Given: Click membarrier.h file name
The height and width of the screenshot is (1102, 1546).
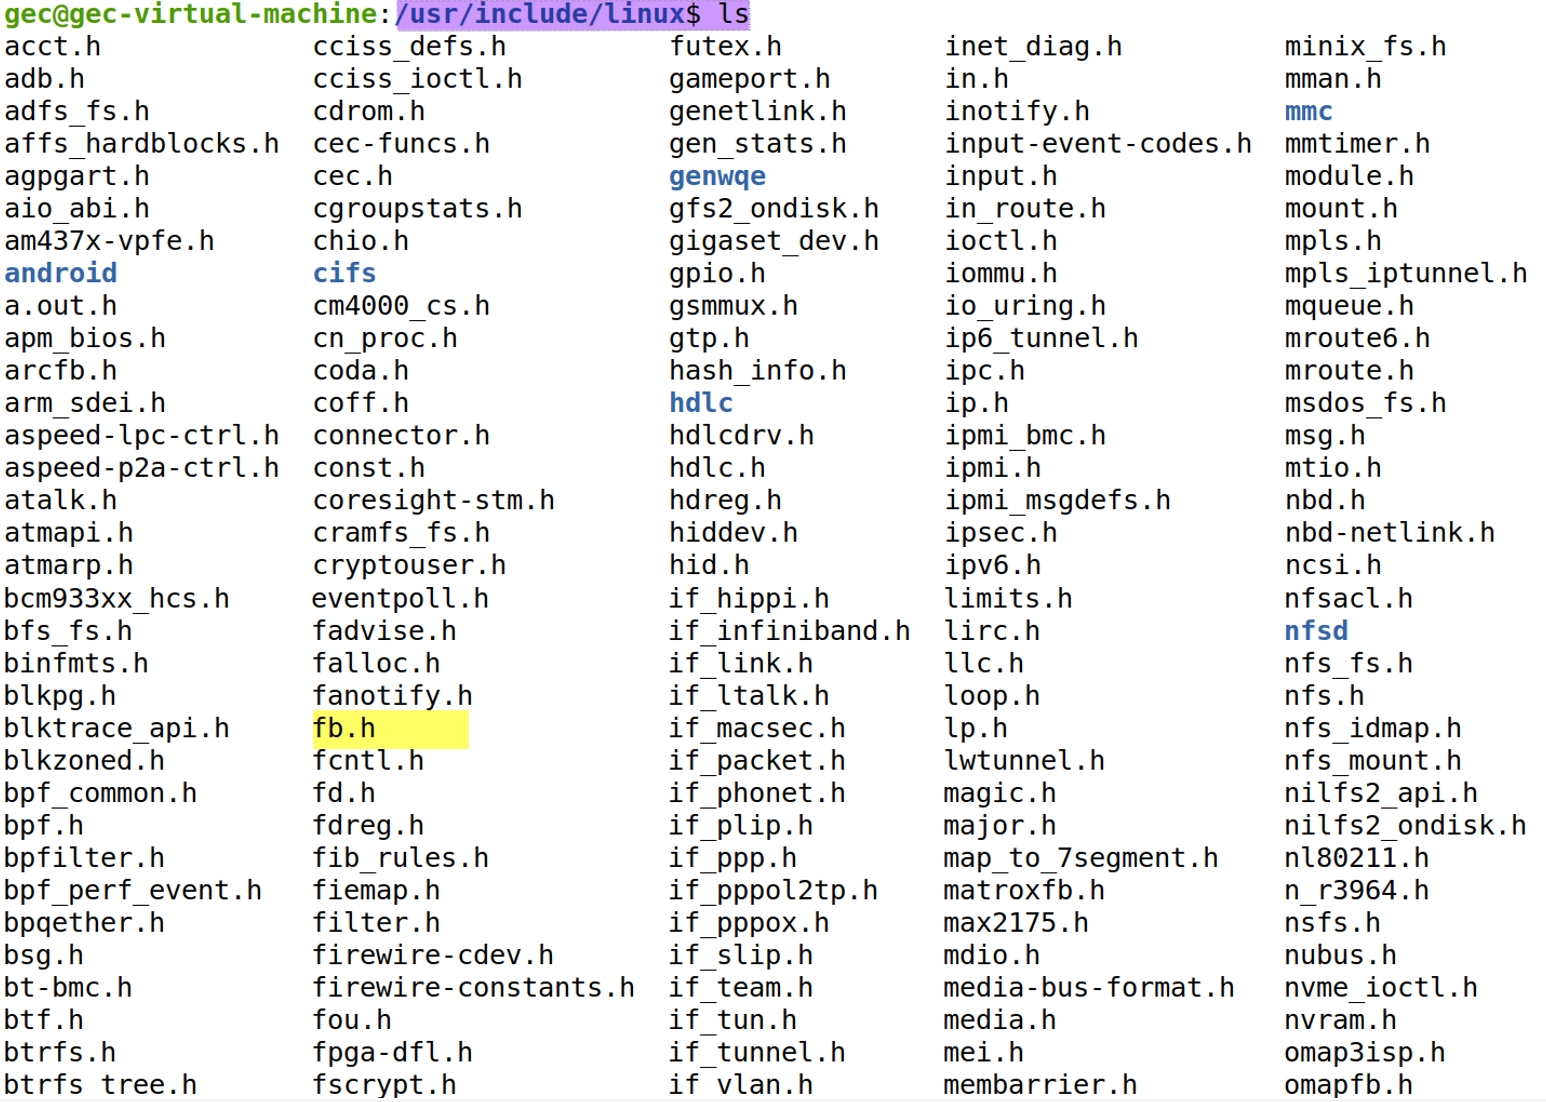Looking at the screenshot, I should 1040,1085.
